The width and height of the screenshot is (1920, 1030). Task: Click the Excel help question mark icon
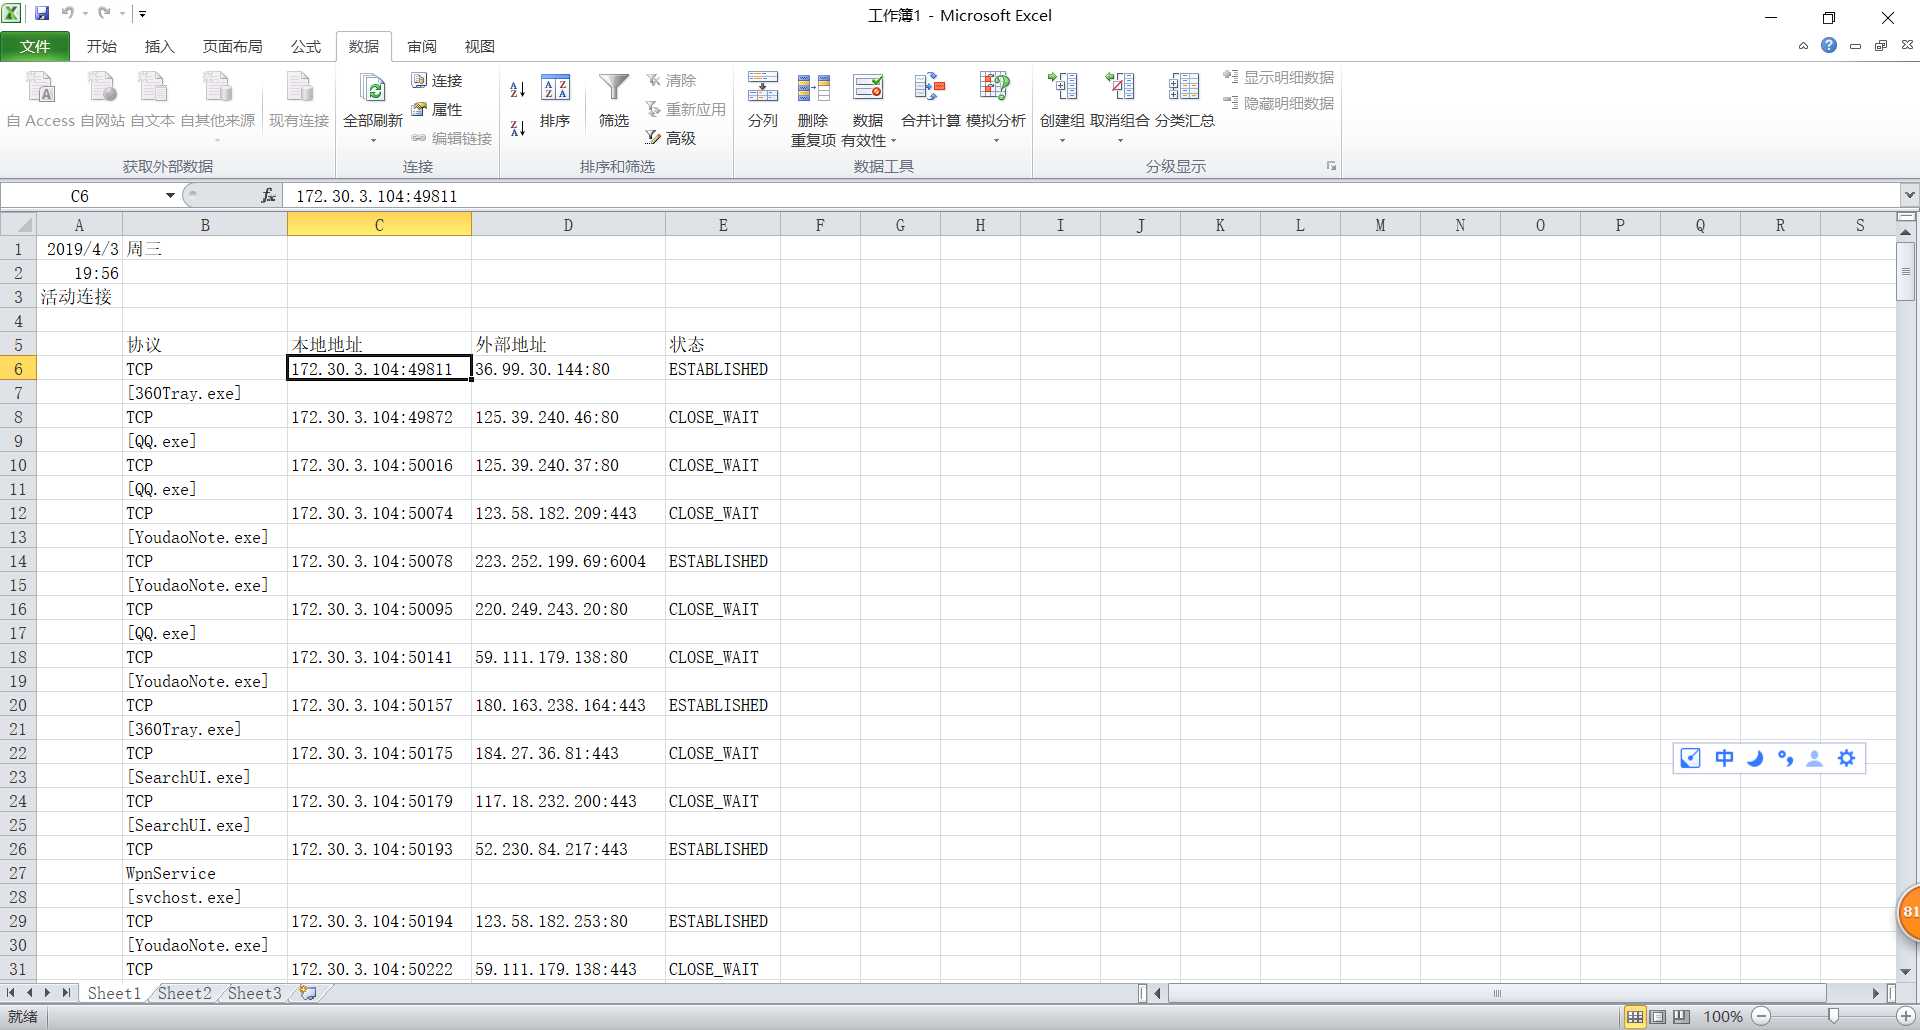(x=1829, y=45)
